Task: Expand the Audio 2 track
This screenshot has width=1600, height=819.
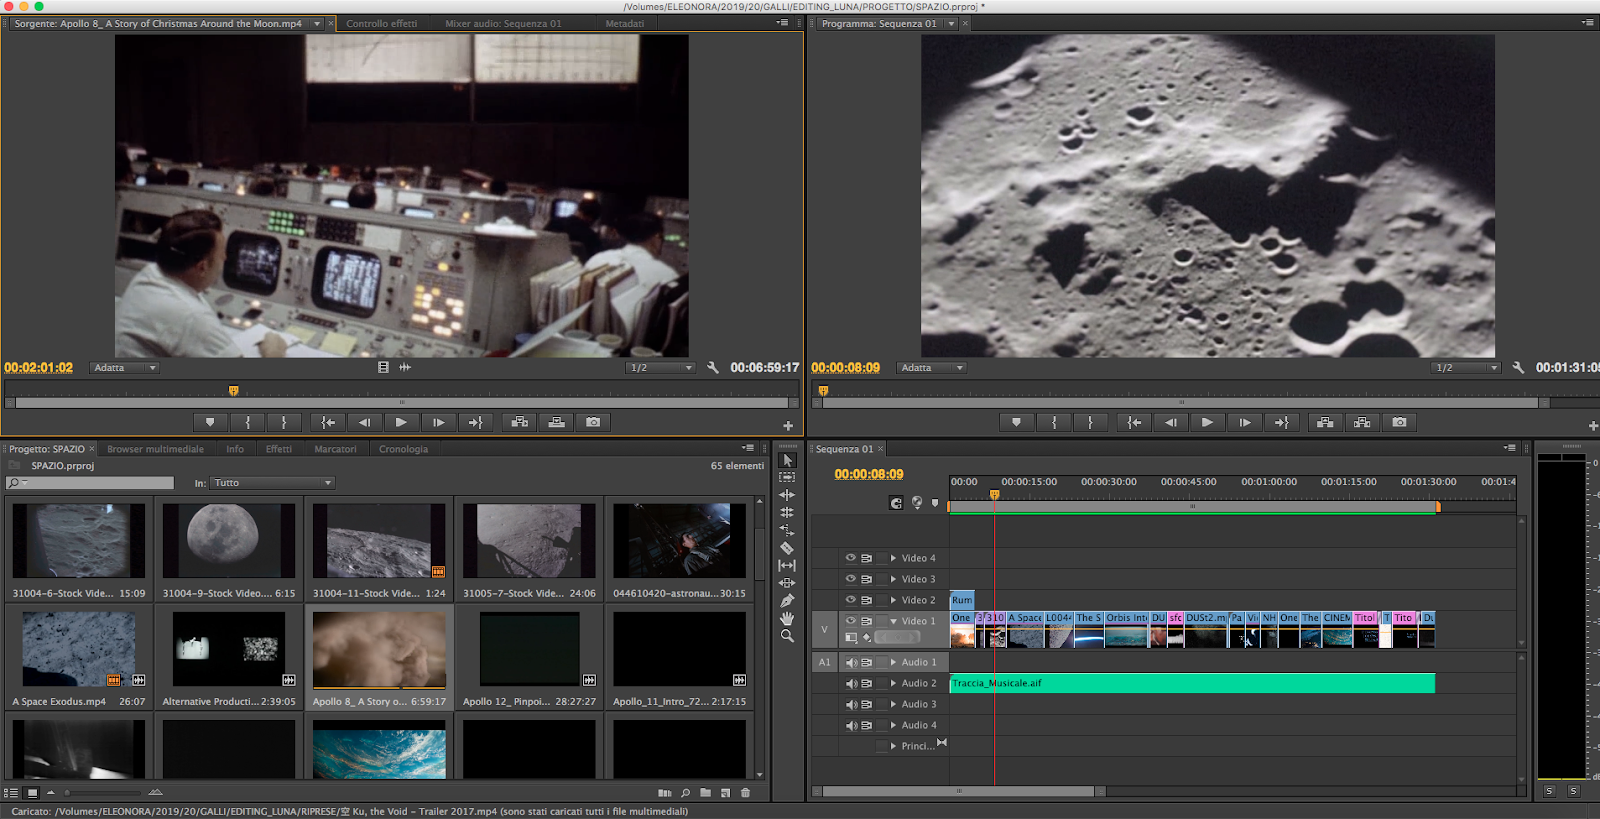Action: (x=893, y=683)
